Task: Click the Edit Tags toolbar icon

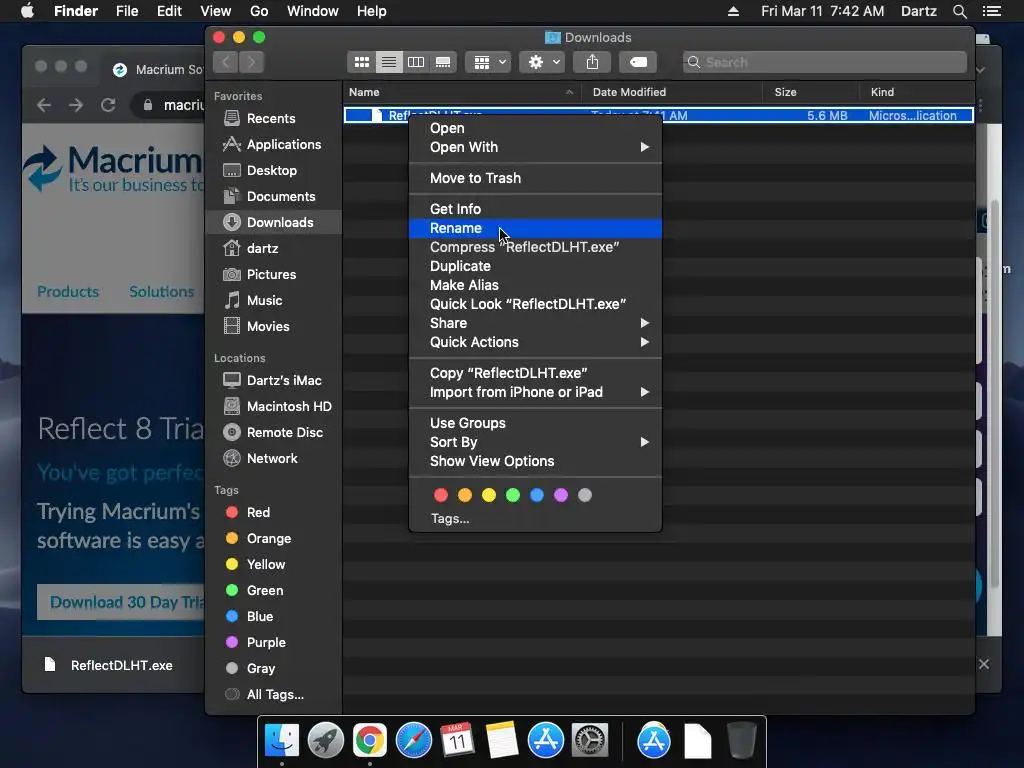Action: click(638, 62)
